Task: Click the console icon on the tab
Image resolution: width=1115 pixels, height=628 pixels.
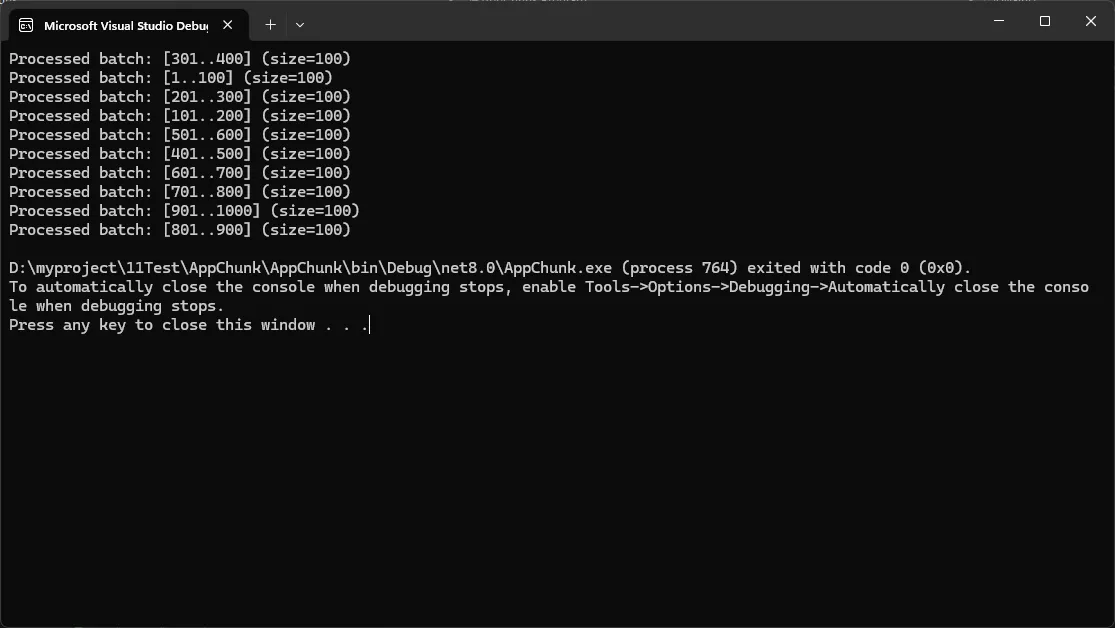Action: click(x=26, y=26)
